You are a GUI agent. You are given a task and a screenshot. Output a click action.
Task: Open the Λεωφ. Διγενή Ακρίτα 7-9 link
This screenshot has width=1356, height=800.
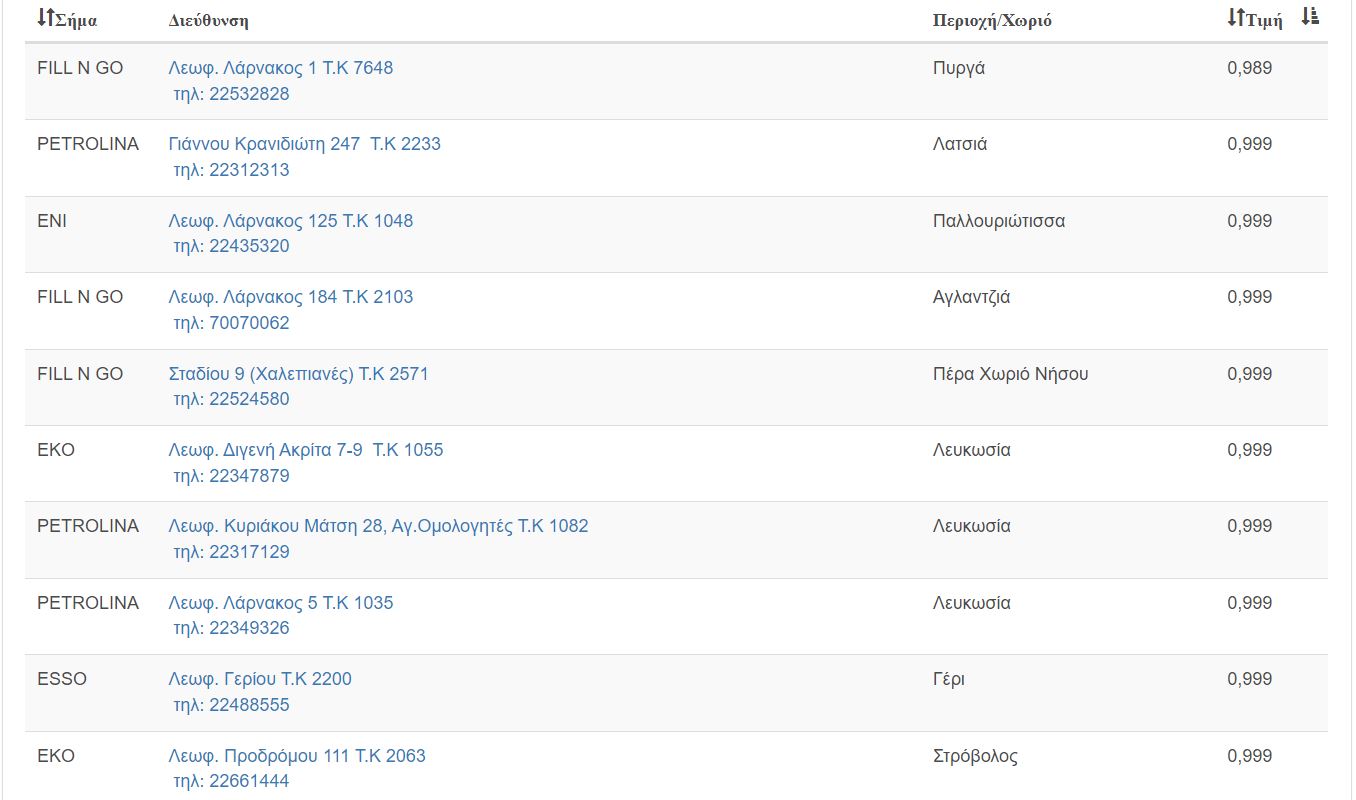(x=305, y=450)
